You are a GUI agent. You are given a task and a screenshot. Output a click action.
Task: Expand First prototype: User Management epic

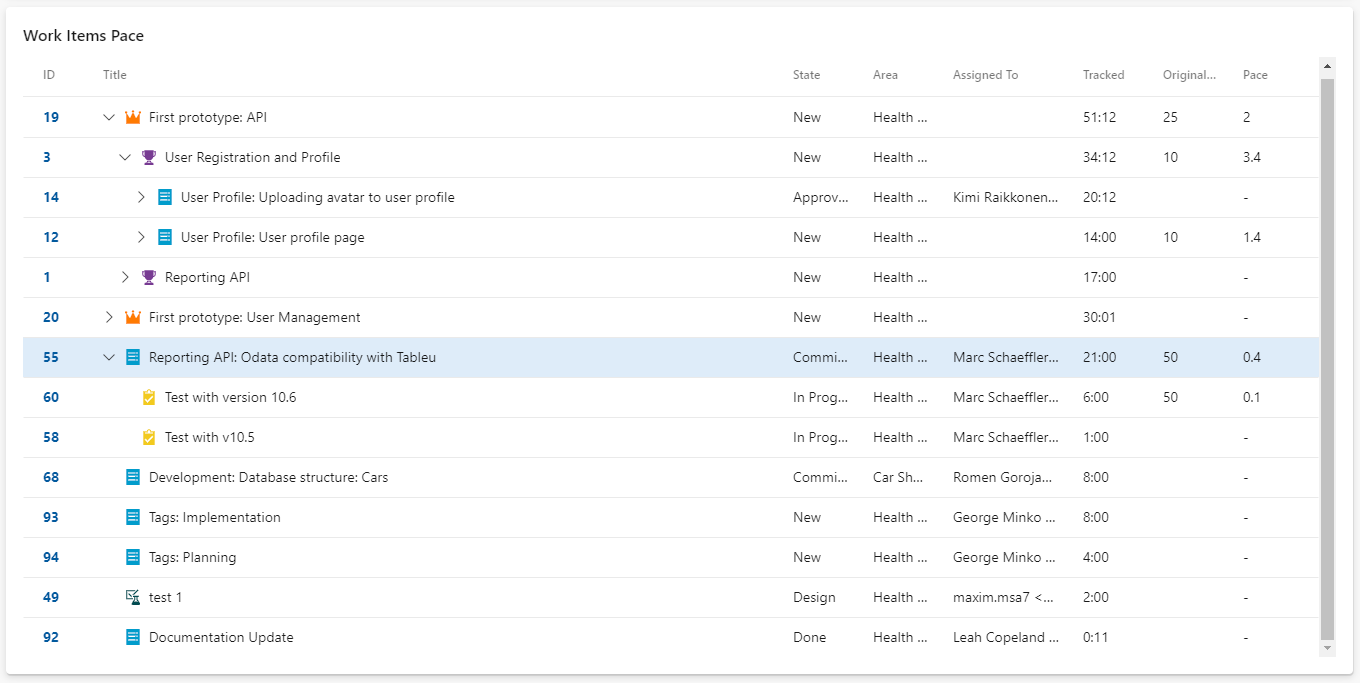[x=109, y=317]
